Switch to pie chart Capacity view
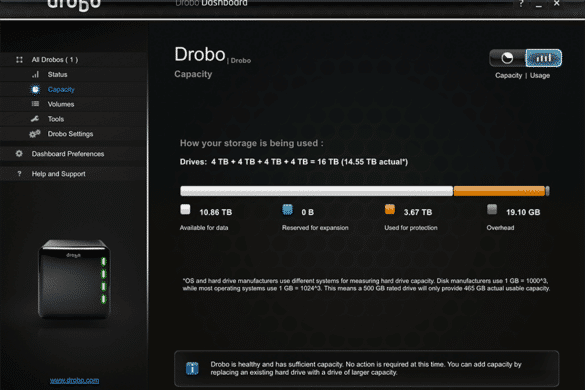The image size is (585, 390). tap(507, 58)
